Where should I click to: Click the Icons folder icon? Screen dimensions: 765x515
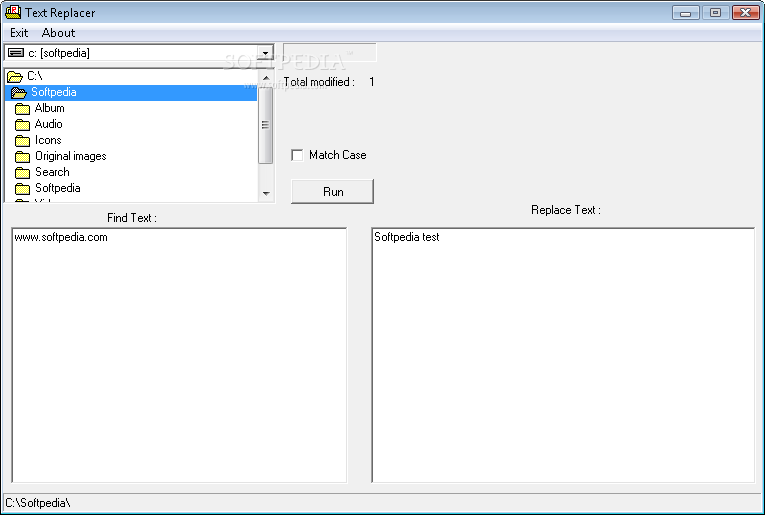click(22, 140)
